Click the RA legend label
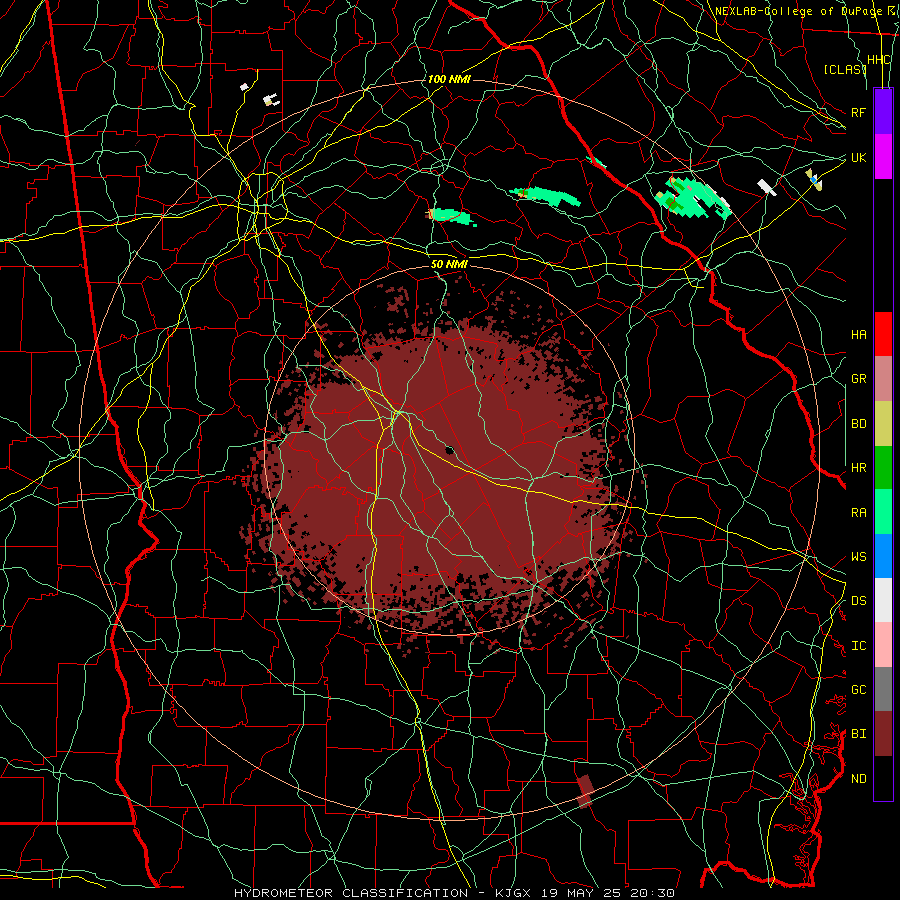Screen dimensions: 900x900 pyautogui.click(x=858, y=513)
